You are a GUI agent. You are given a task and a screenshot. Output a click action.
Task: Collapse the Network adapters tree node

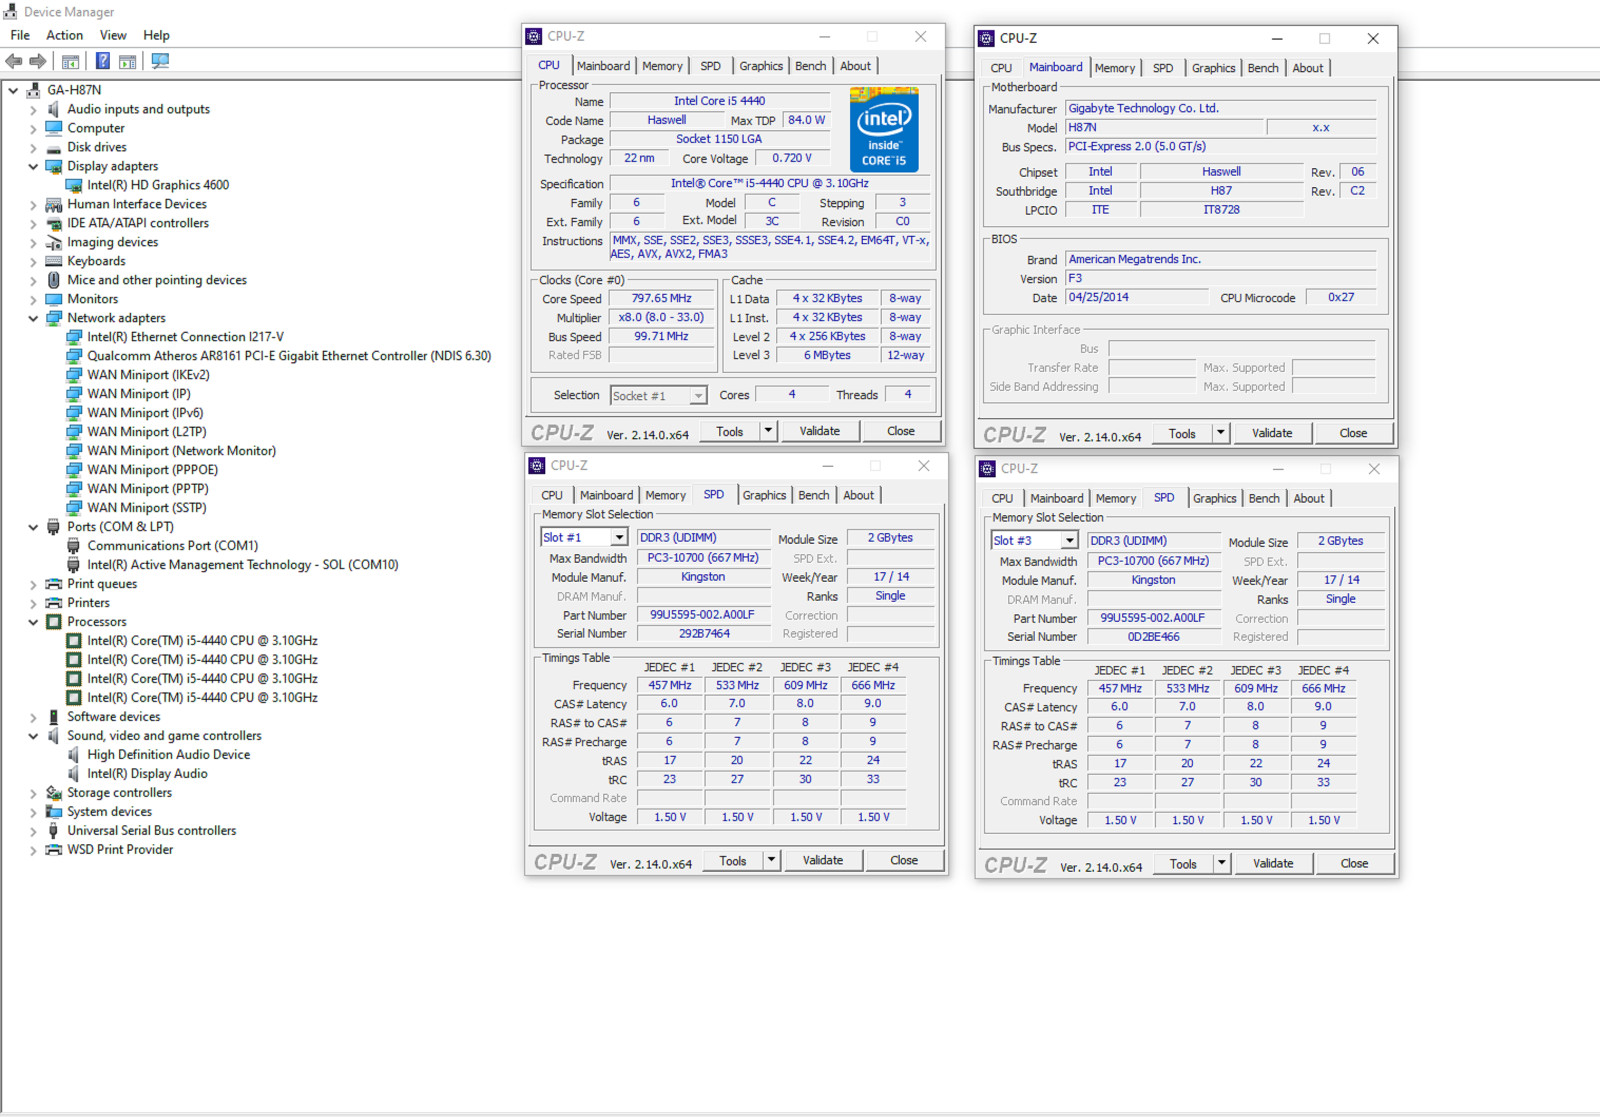(33, 319)
